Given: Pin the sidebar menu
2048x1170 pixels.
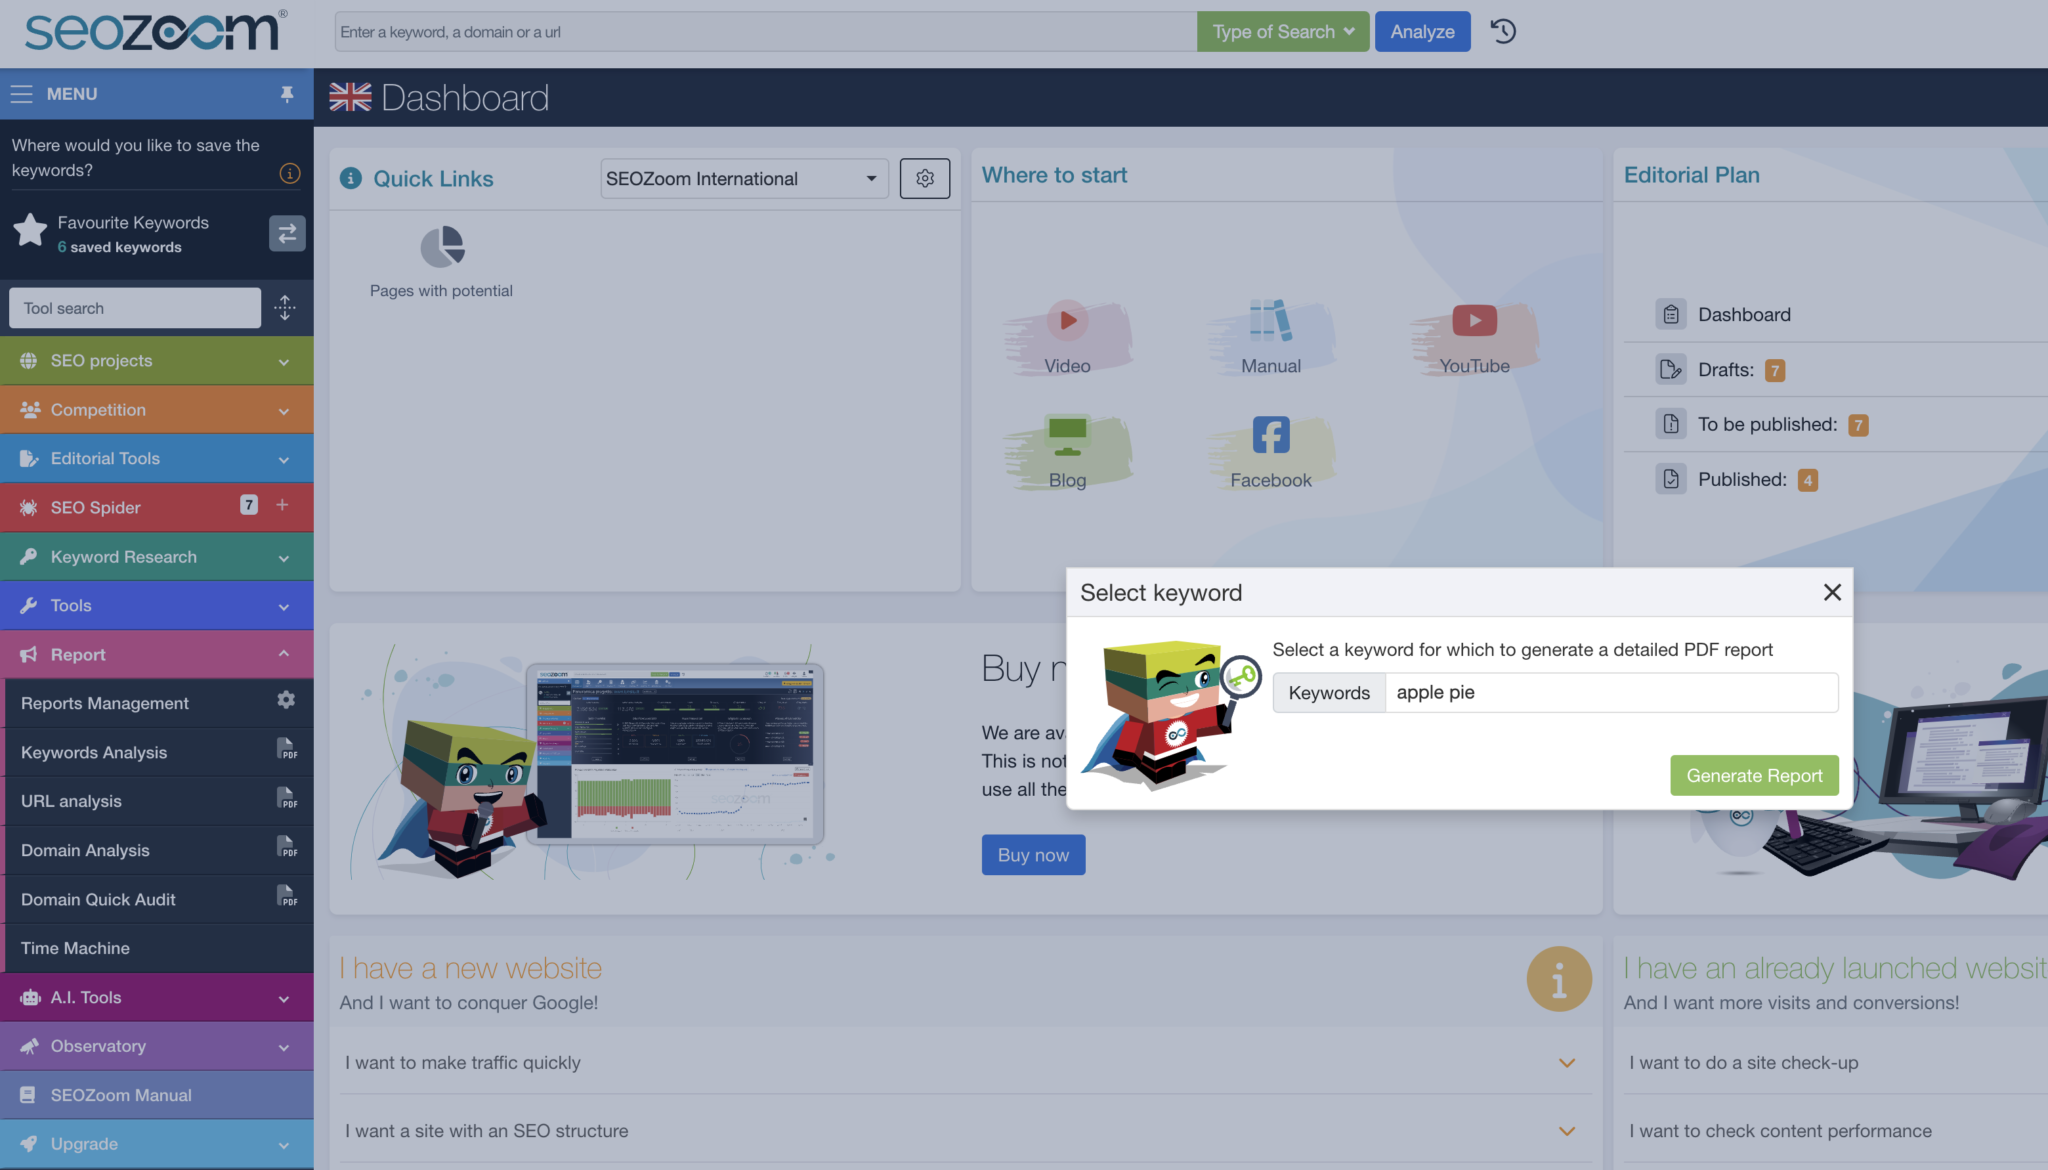Looking at the screenshot, I should 287,94.
